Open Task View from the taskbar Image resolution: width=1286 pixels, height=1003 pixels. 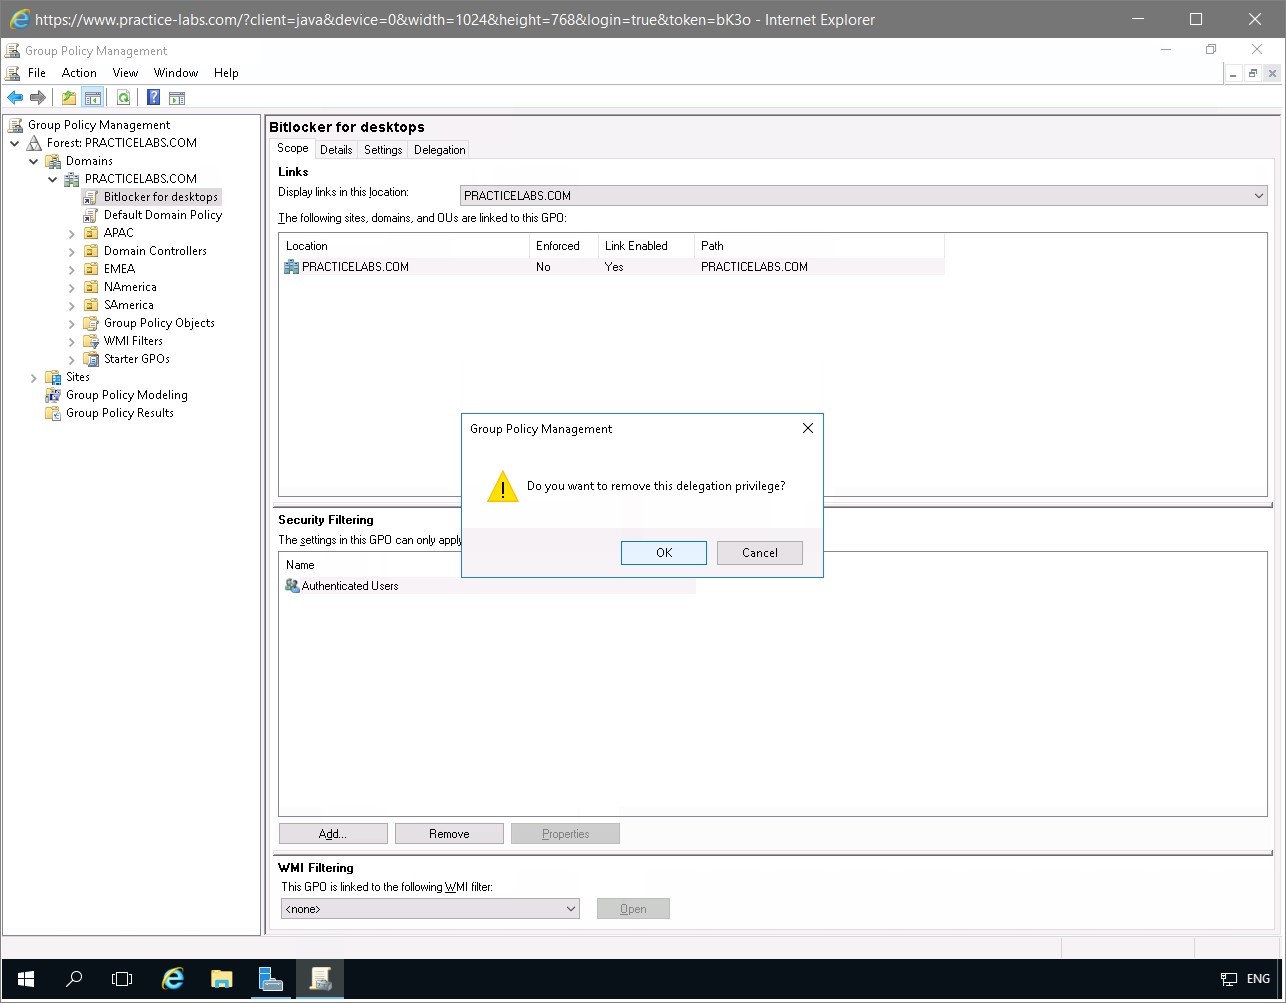pyautogui.click(x=122, y=979)
